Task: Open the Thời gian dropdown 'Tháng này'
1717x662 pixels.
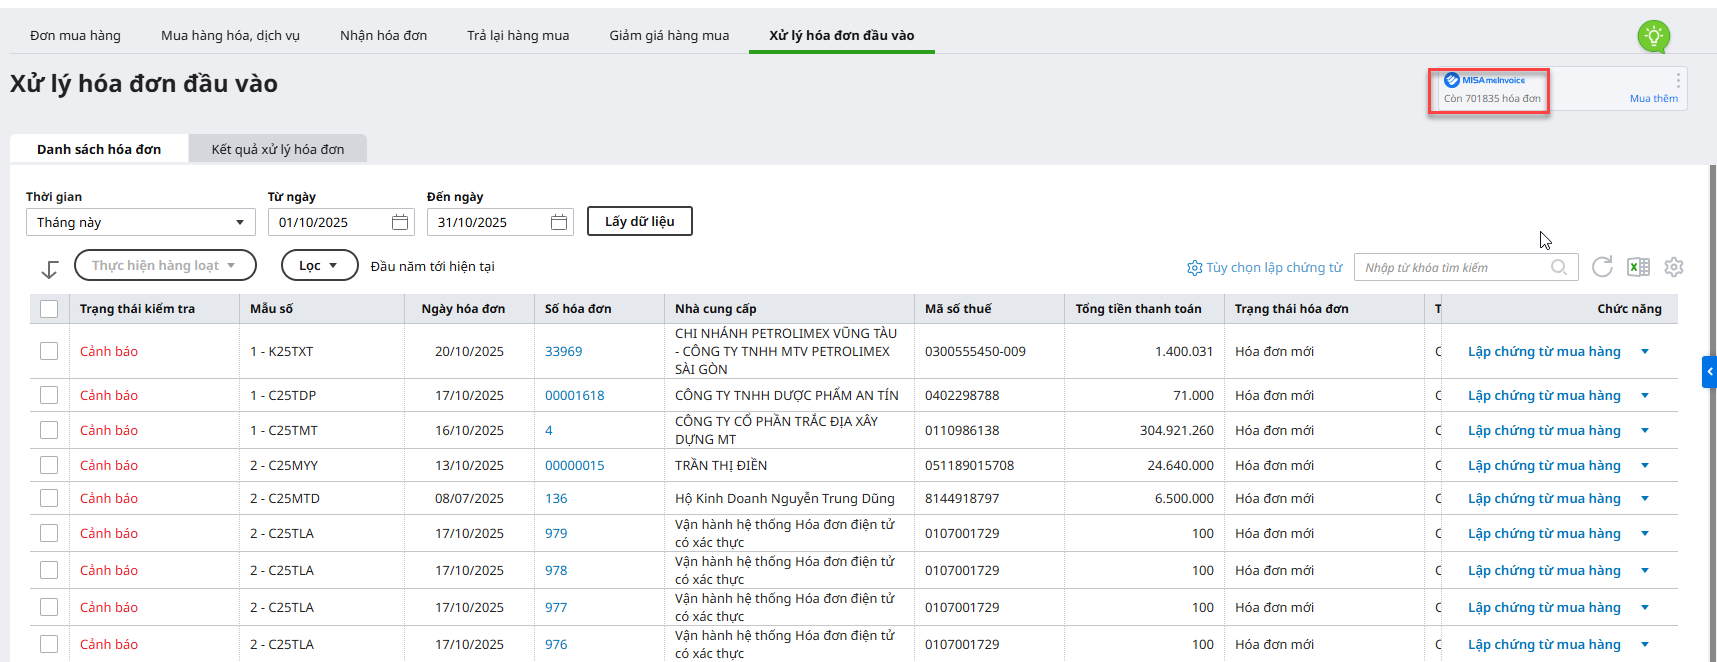Action: pos(140,222)
